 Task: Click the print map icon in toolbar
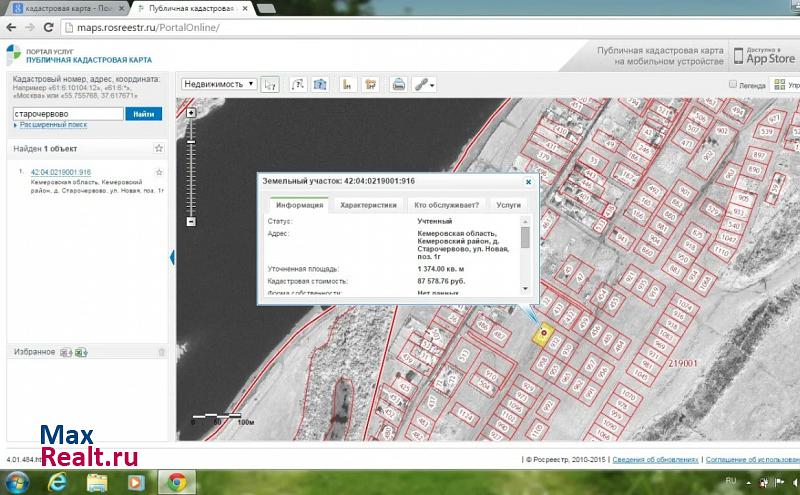pos(398,85)
